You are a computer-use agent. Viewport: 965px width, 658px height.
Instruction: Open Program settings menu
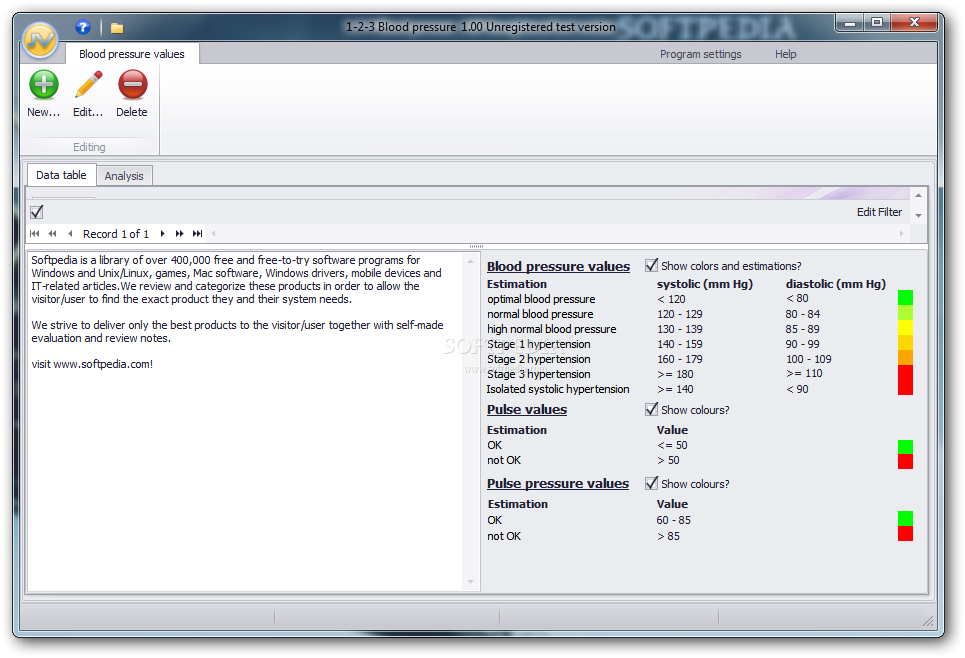[700, 54]
